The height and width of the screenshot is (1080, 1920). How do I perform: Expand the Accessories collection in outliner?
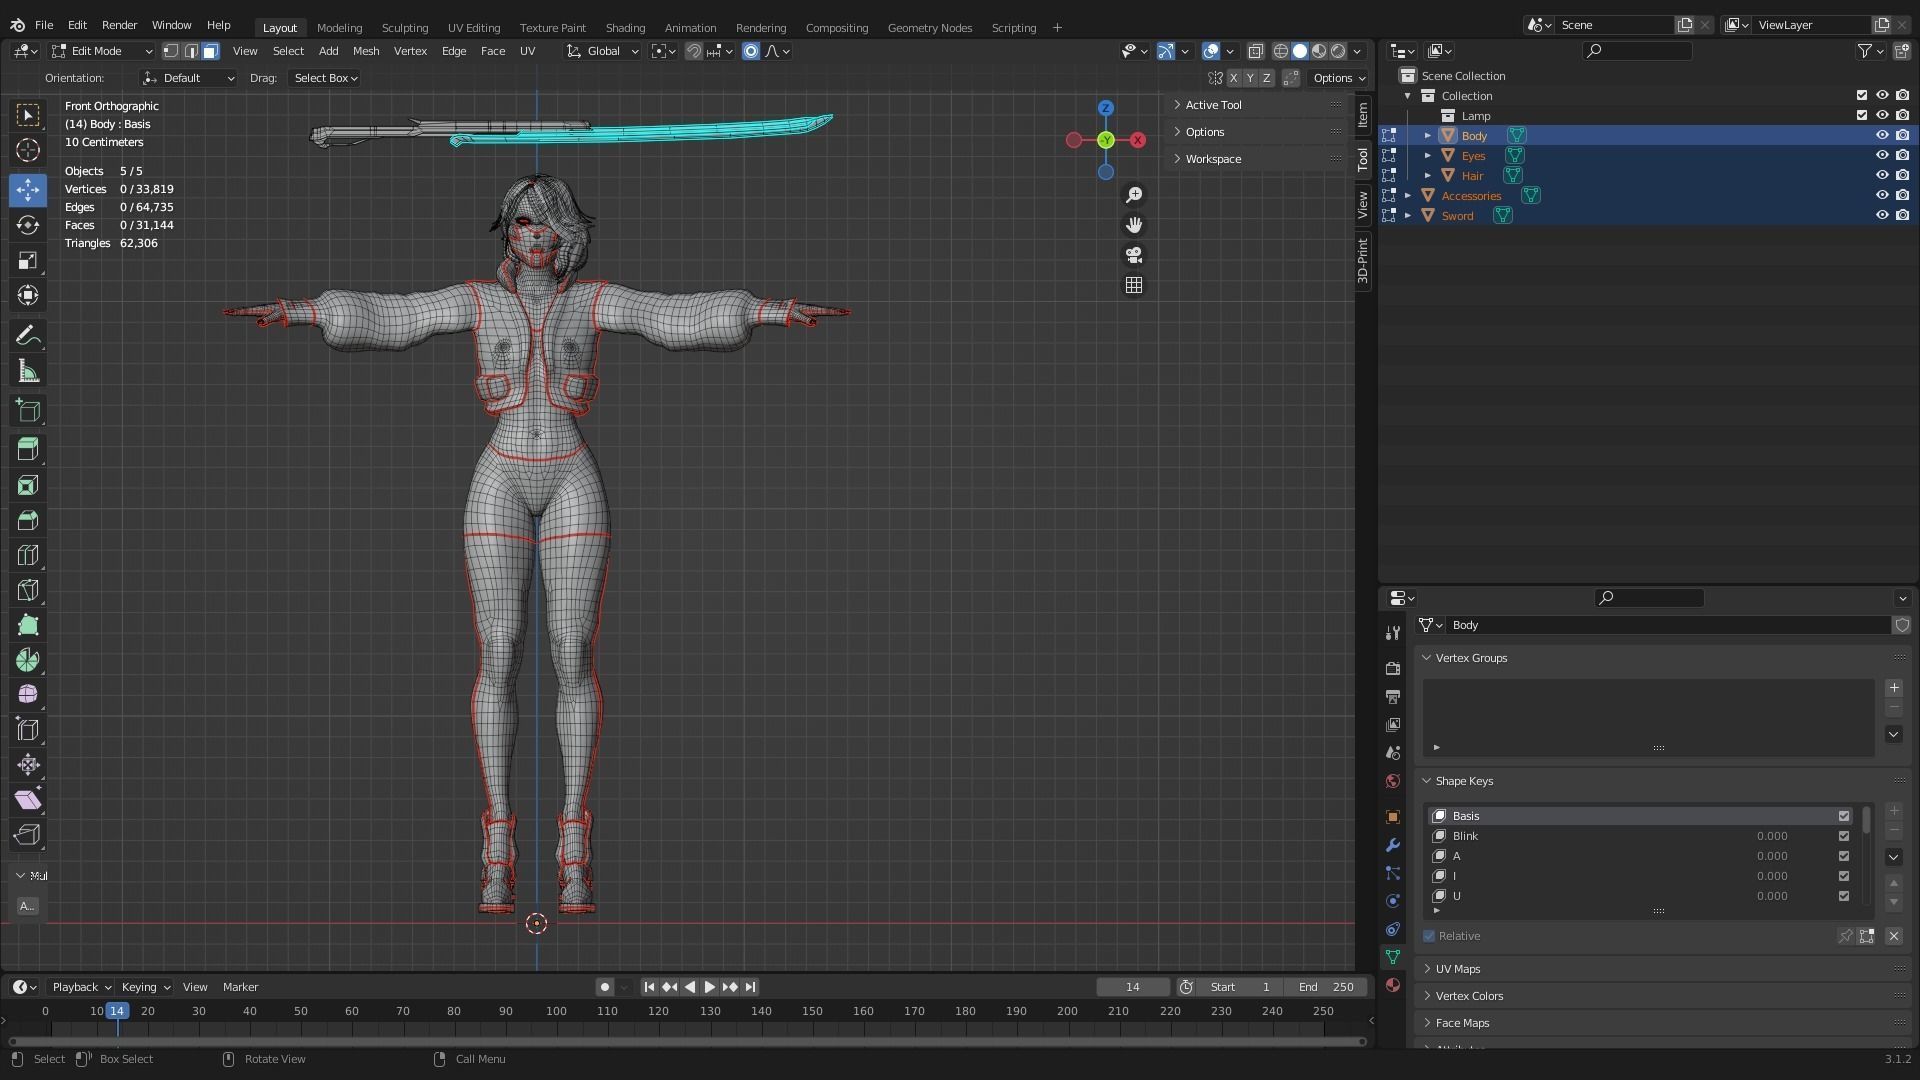point(1408,195)
